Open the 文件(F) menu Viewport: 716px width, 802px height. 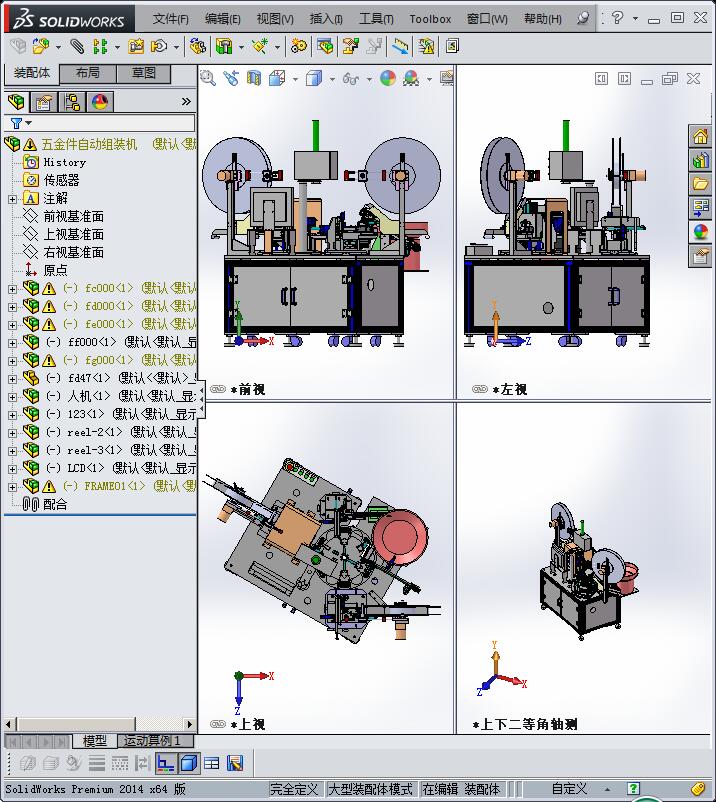click(170, 19)
